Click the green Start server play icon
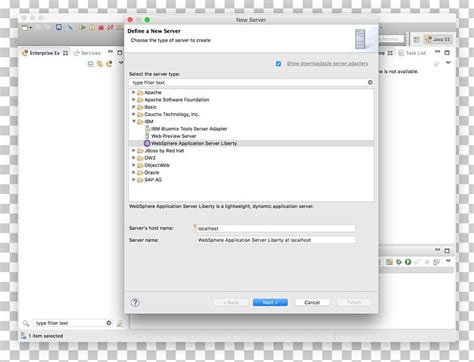 click(x=408, y=262)
